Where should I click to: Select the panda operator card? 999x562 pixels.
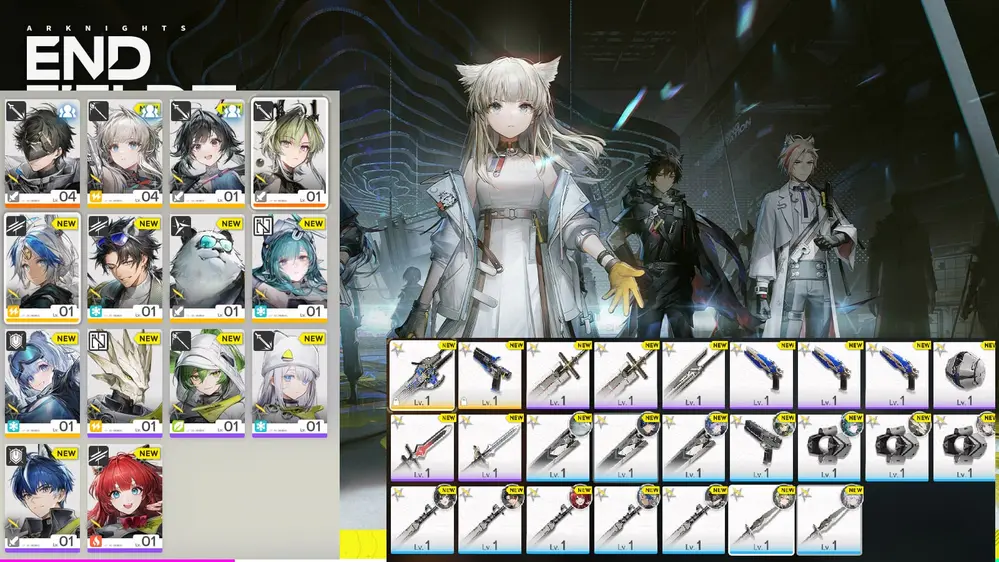click(206, 266)
